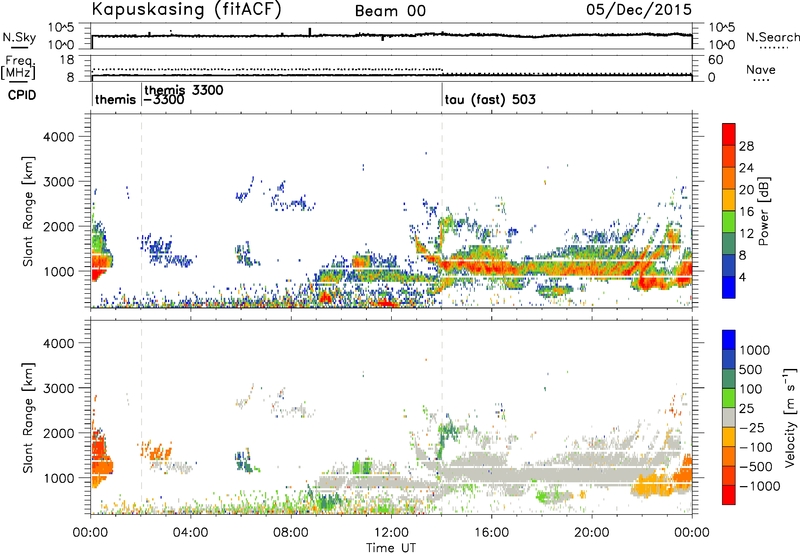Select the N.Search legend label

(x=772, y=37)
